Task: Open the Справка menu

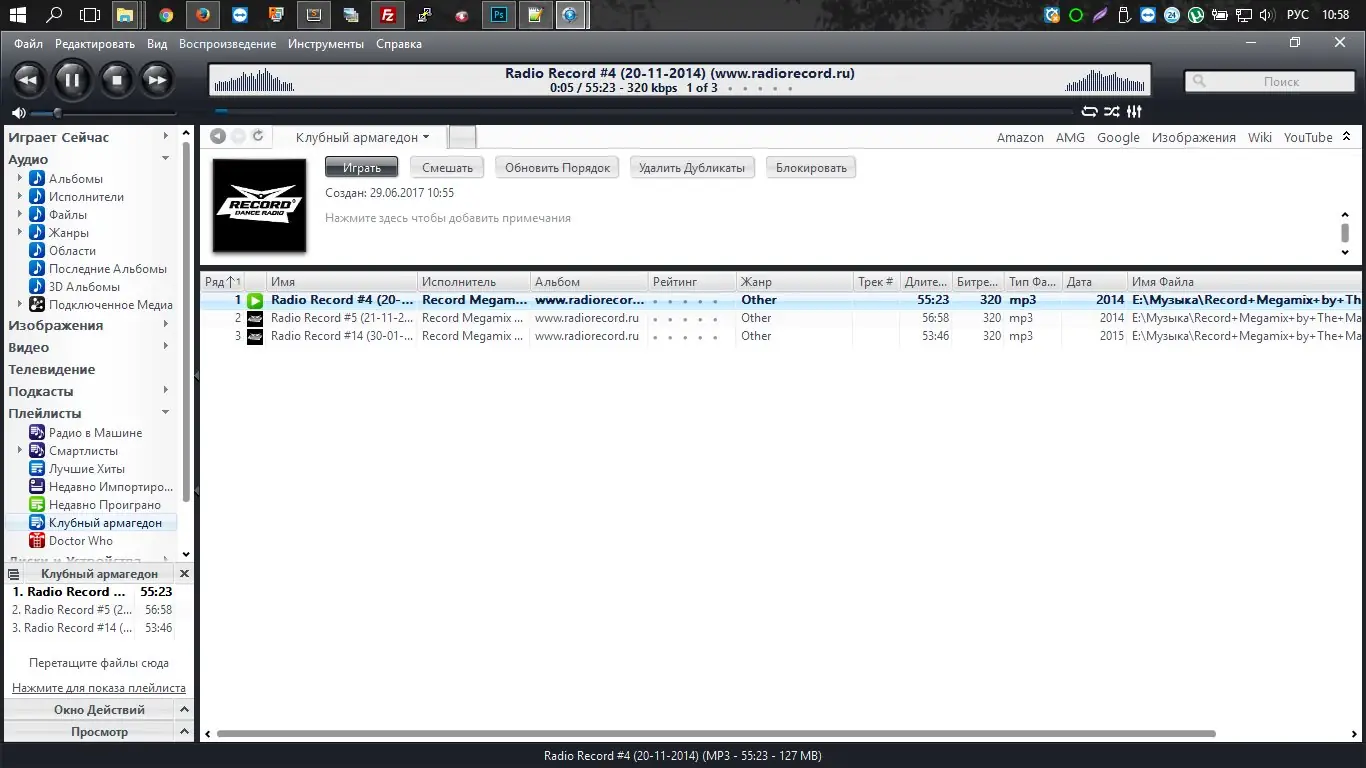Action: 399,44
